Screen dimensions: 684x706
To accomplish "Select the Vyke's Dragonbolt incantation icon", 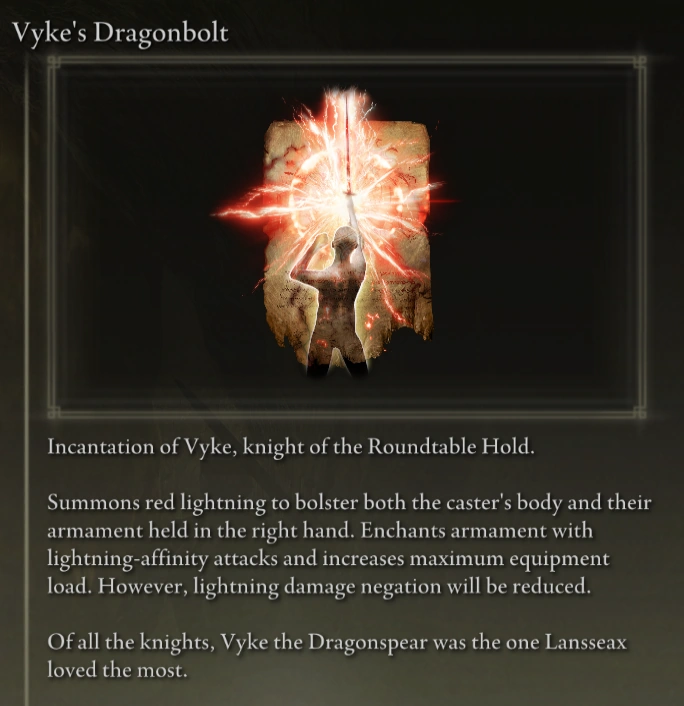I will click(335, 234).
